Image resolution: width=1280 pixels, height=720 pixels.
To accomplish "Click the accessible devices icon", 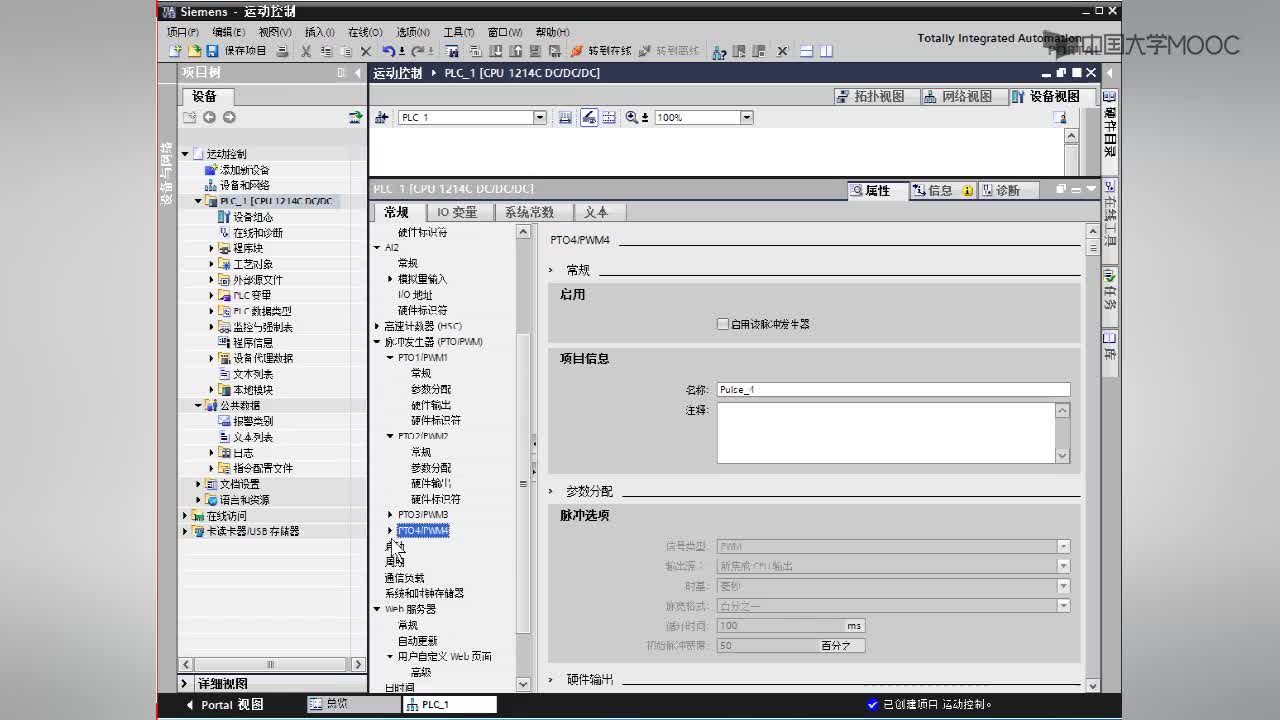I will point(718,51).
